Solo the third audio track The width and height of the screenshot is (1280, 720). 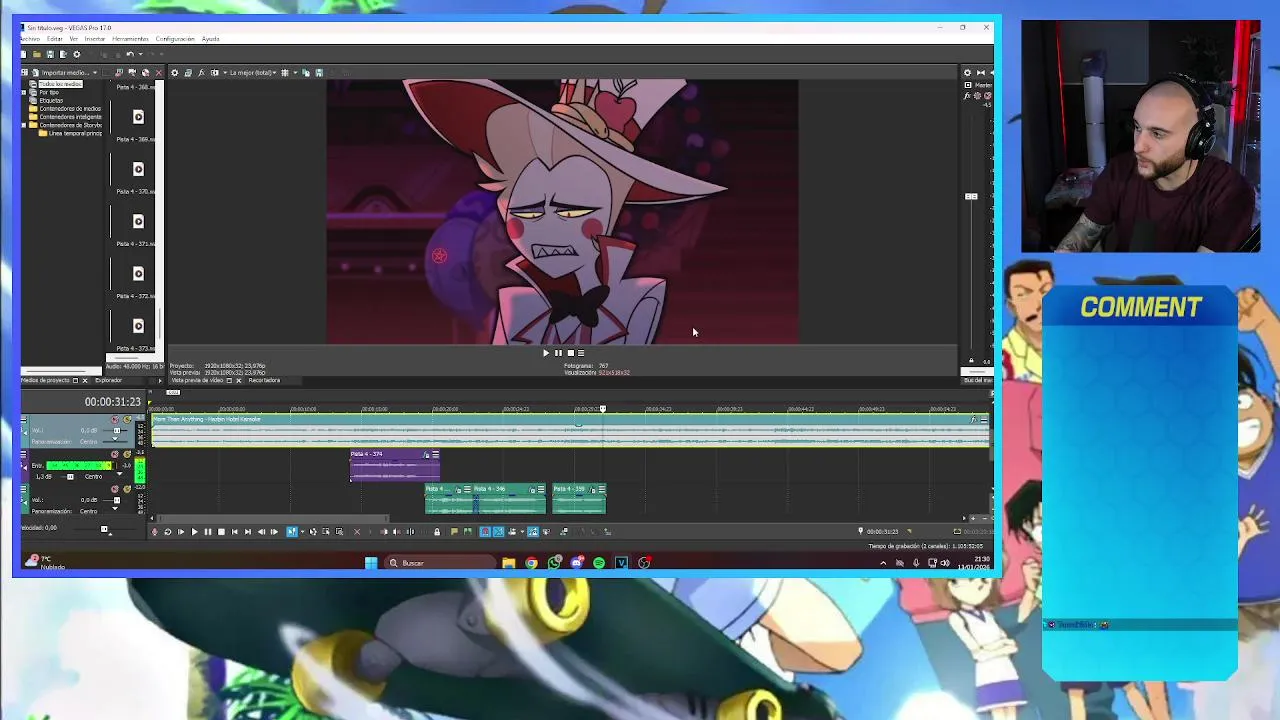coord(127,489)
